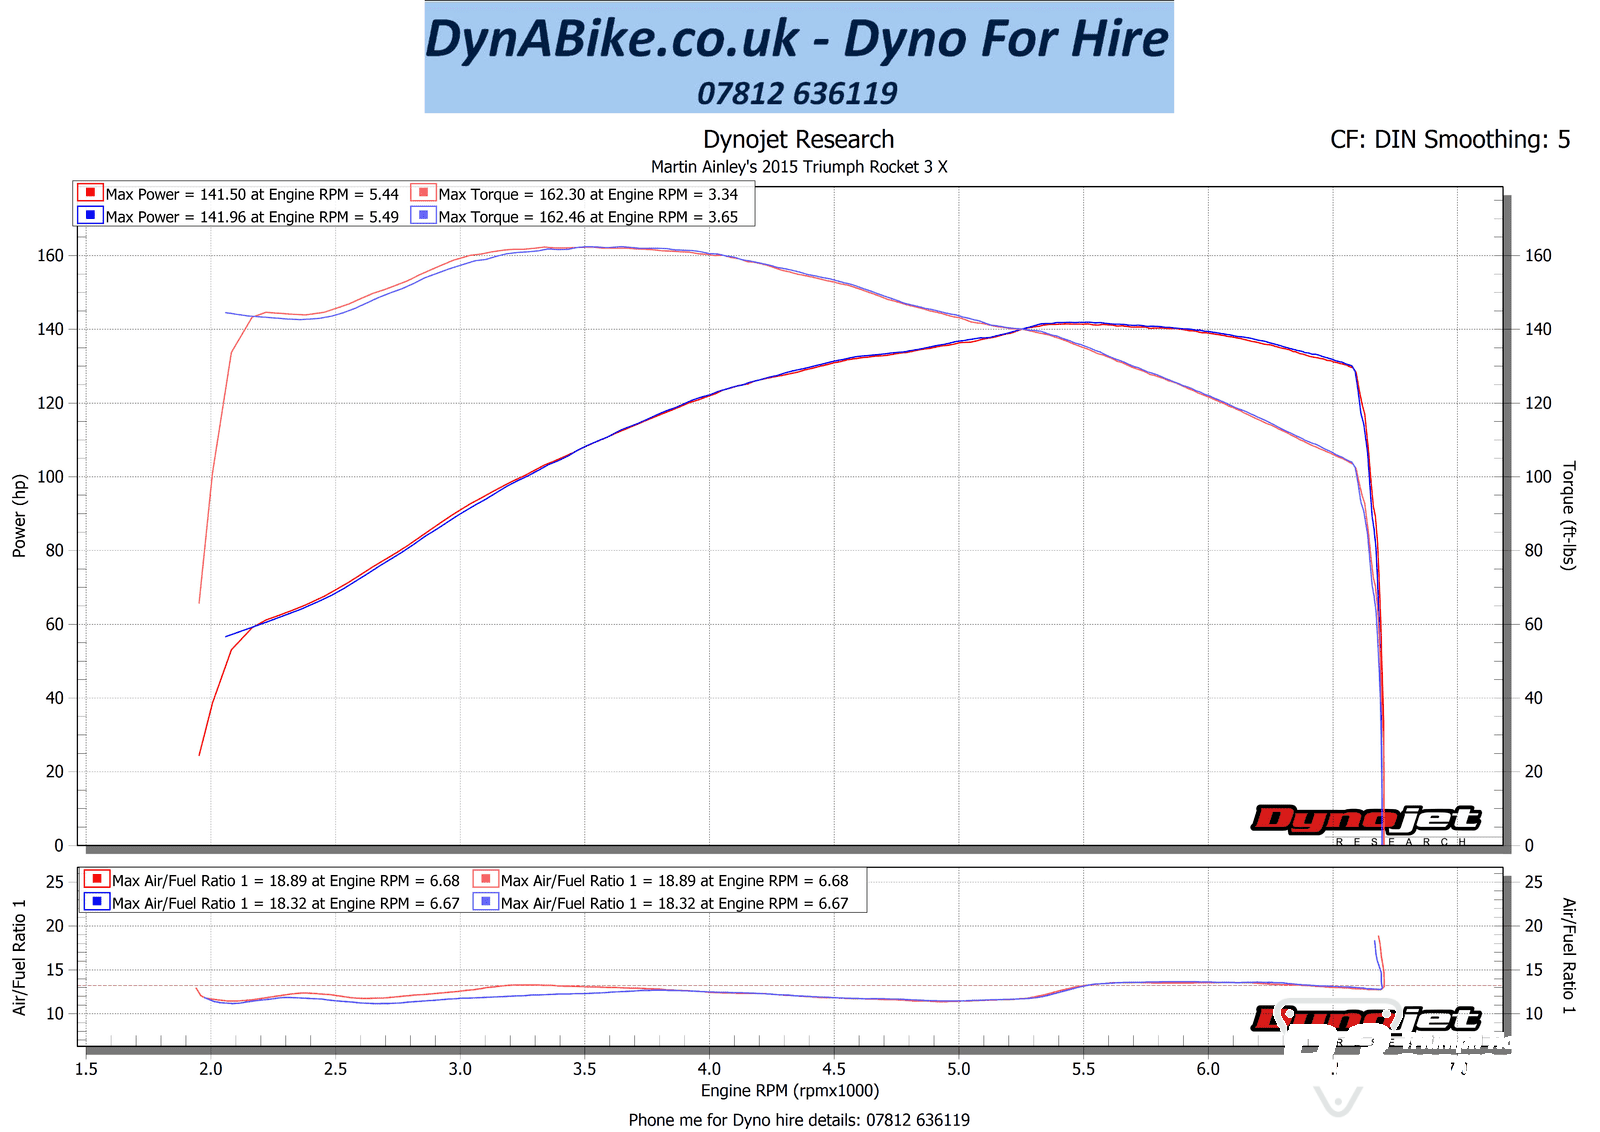The width and height of the screenshot is (1600, 1132).
Task: Click the Torque (ft-lbs) axis title
Action: click(1568, 515)
